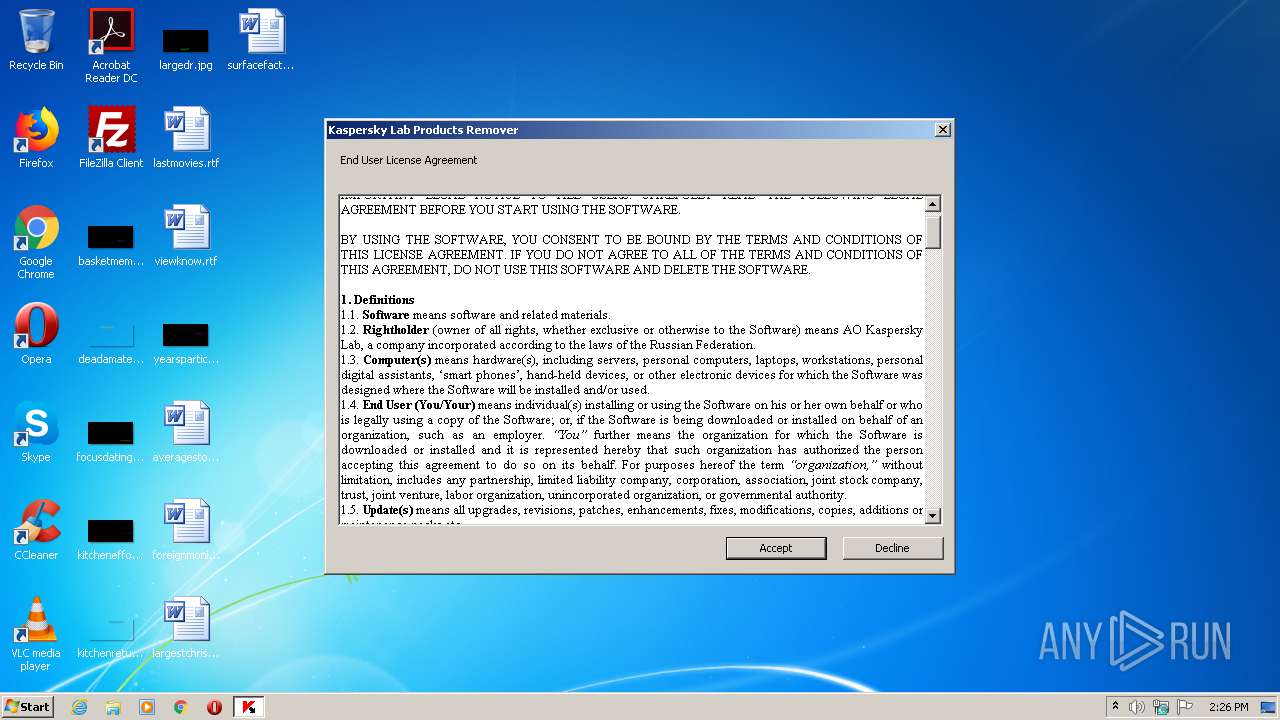This screenshot has width=1280, height=720.
Task: Click the network status tray icon
Action: click(1161, 707)
